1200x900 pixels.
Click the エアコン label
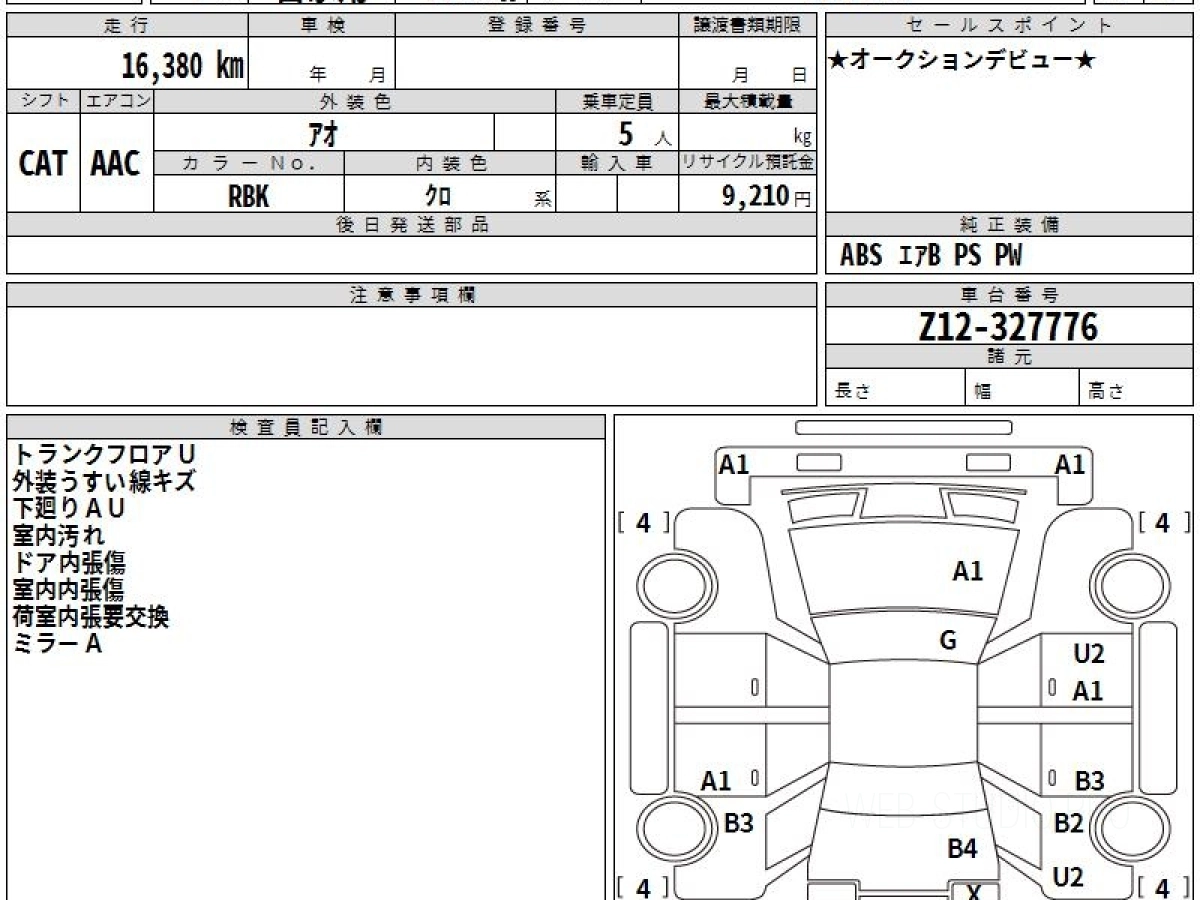coord(117,101)
